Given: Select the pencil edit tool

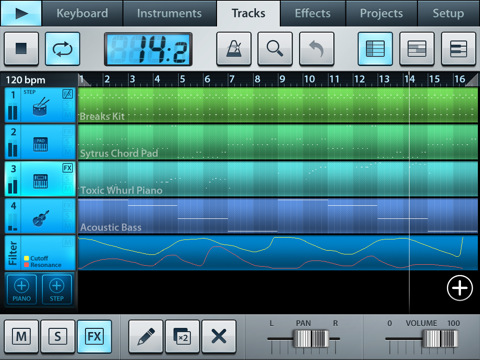Looking at the screenshot, I should pyautogui.click(x=146, y=336).
